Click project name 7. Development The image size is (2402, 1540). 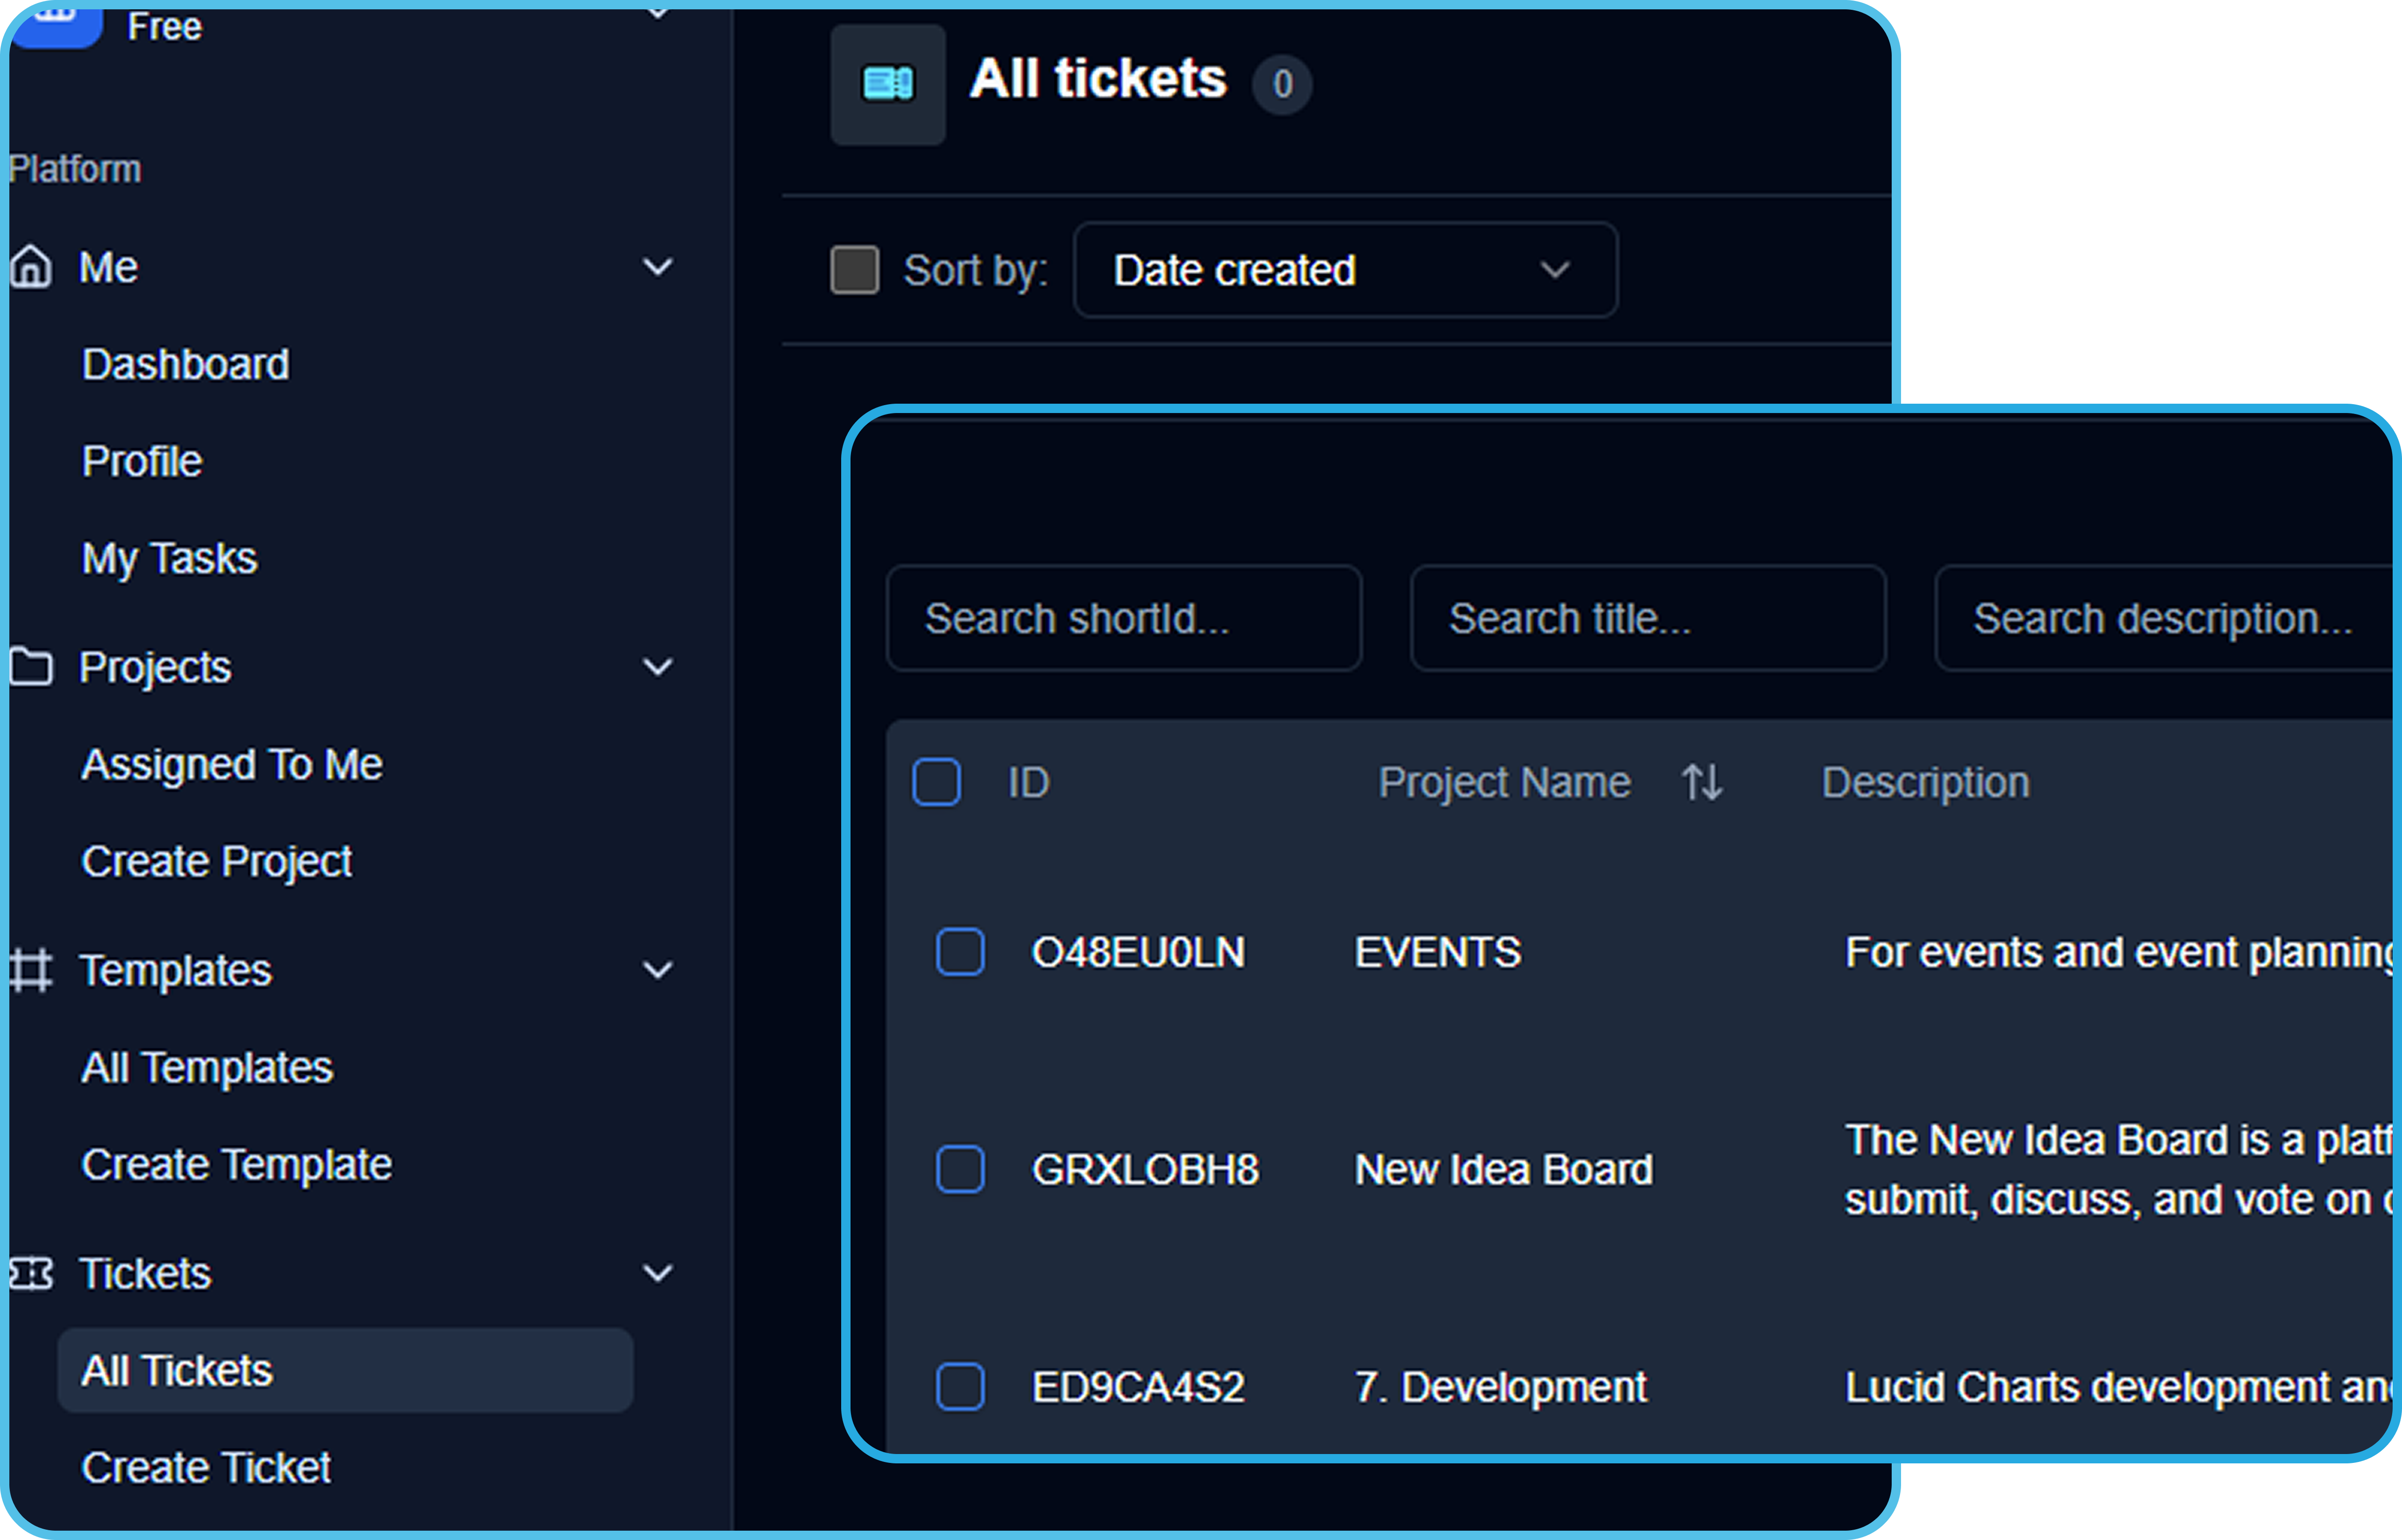click(x=1501, y=1388)
